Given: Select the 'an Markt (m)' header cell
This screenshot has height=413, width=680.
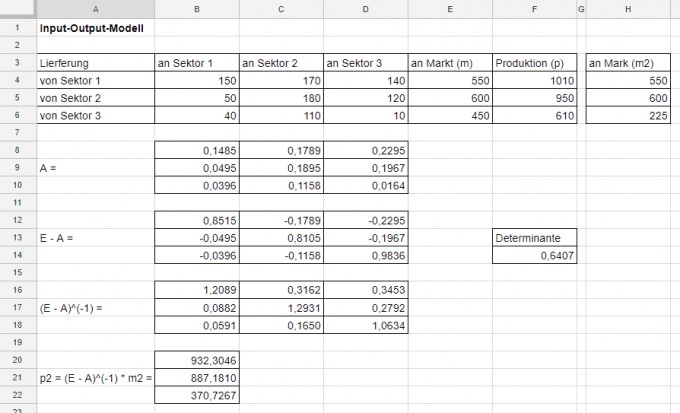Looking at the screenshot, I should click(x=450, y=63).
